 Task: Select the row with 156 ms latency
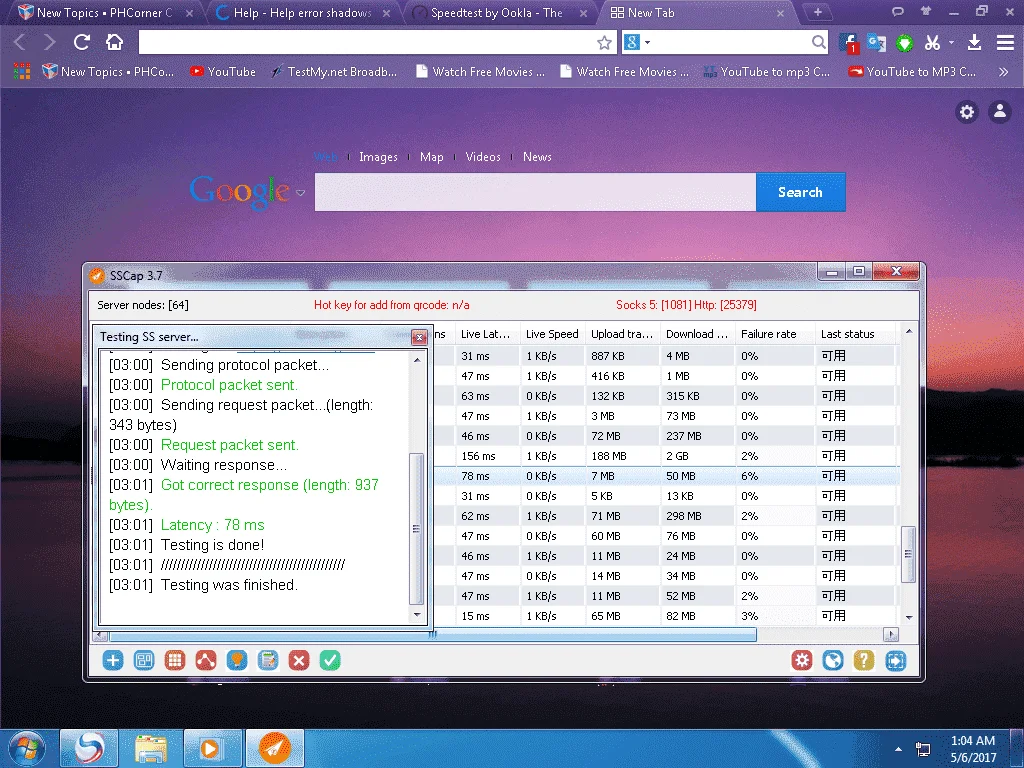[665, 456]
